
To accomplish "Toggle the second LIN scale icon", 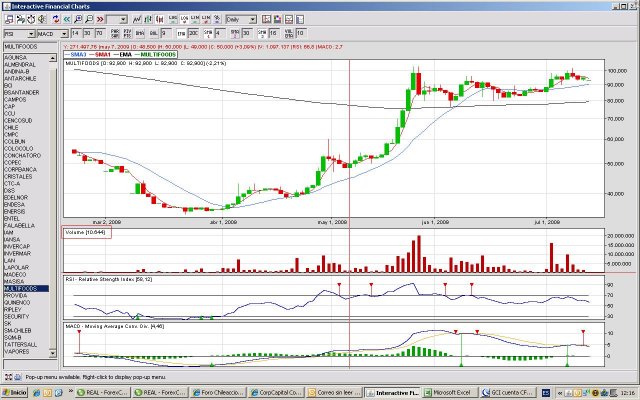I will click(x=206, y=19).
